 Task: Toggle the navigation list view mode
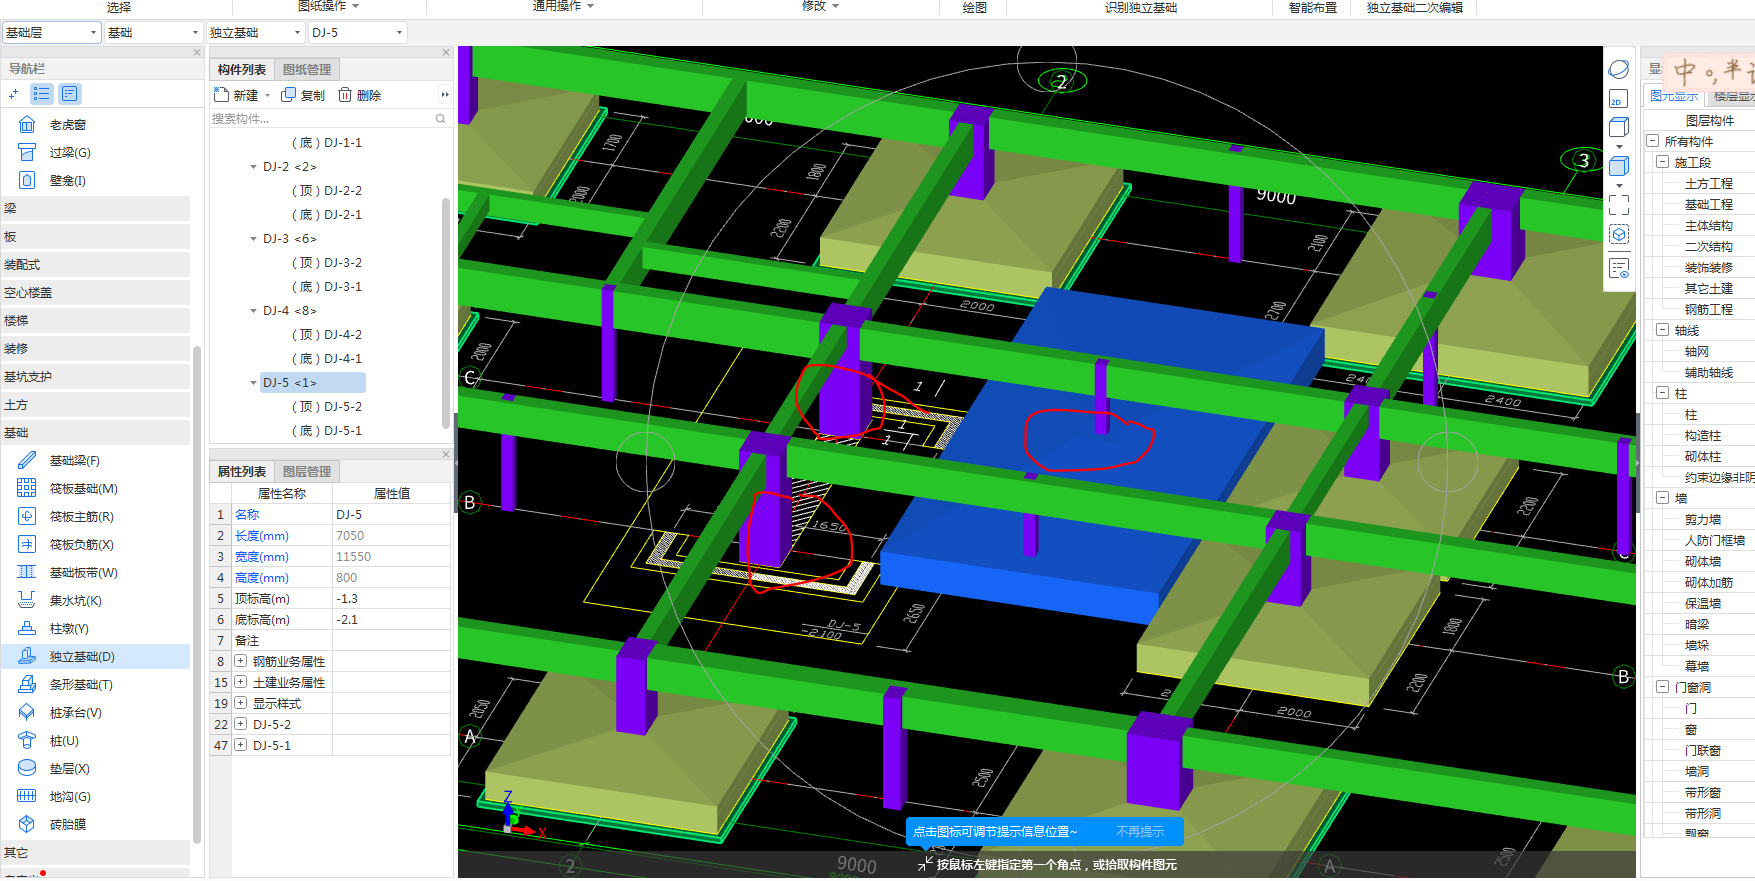(x=41, y=94)
